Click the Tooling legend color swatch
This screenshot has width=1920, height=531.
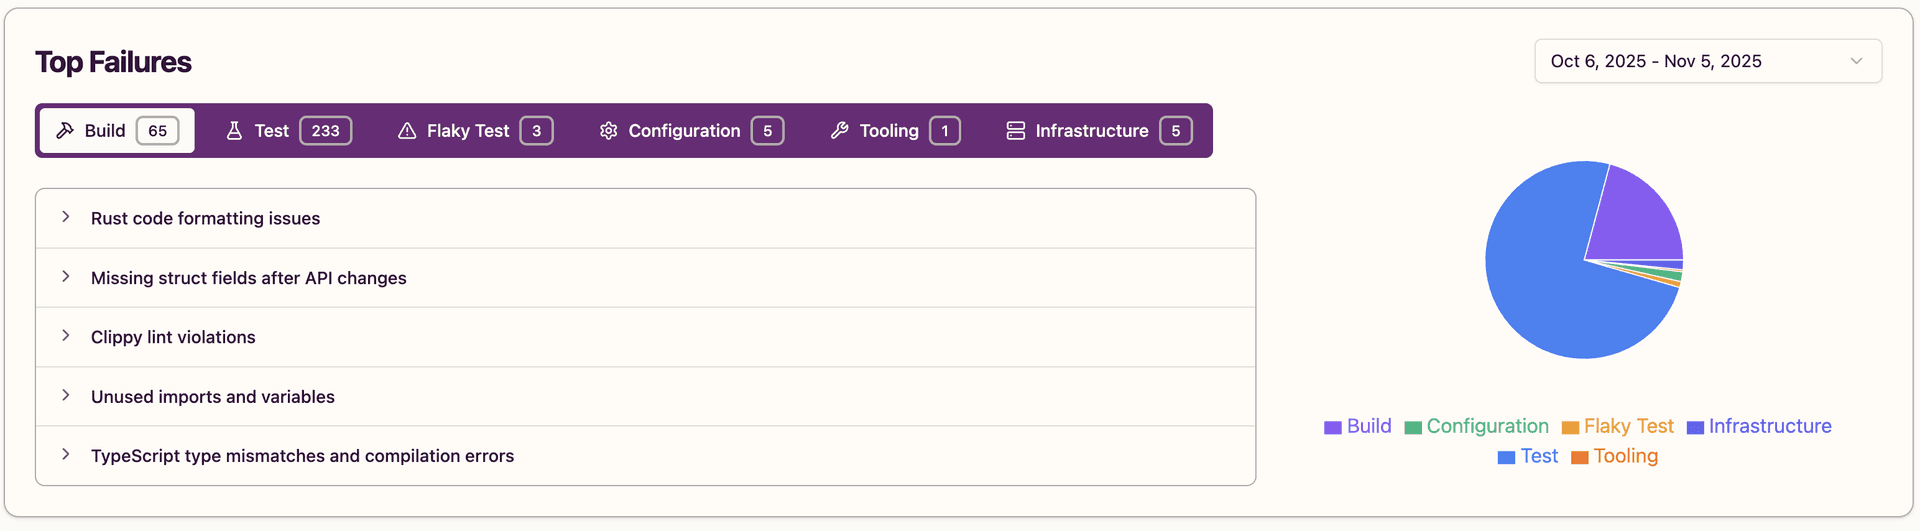pos(1579,457)
